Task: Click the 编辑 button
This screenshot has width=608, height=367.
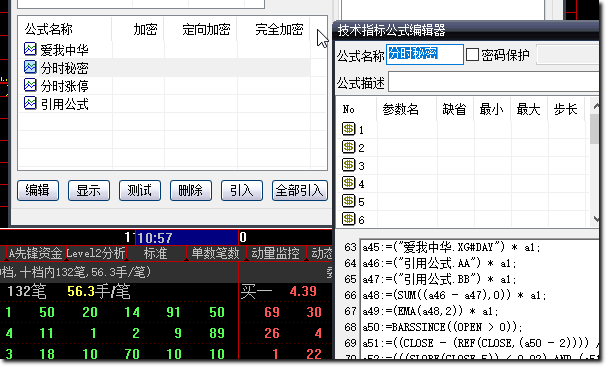Action: pos(38,190)
